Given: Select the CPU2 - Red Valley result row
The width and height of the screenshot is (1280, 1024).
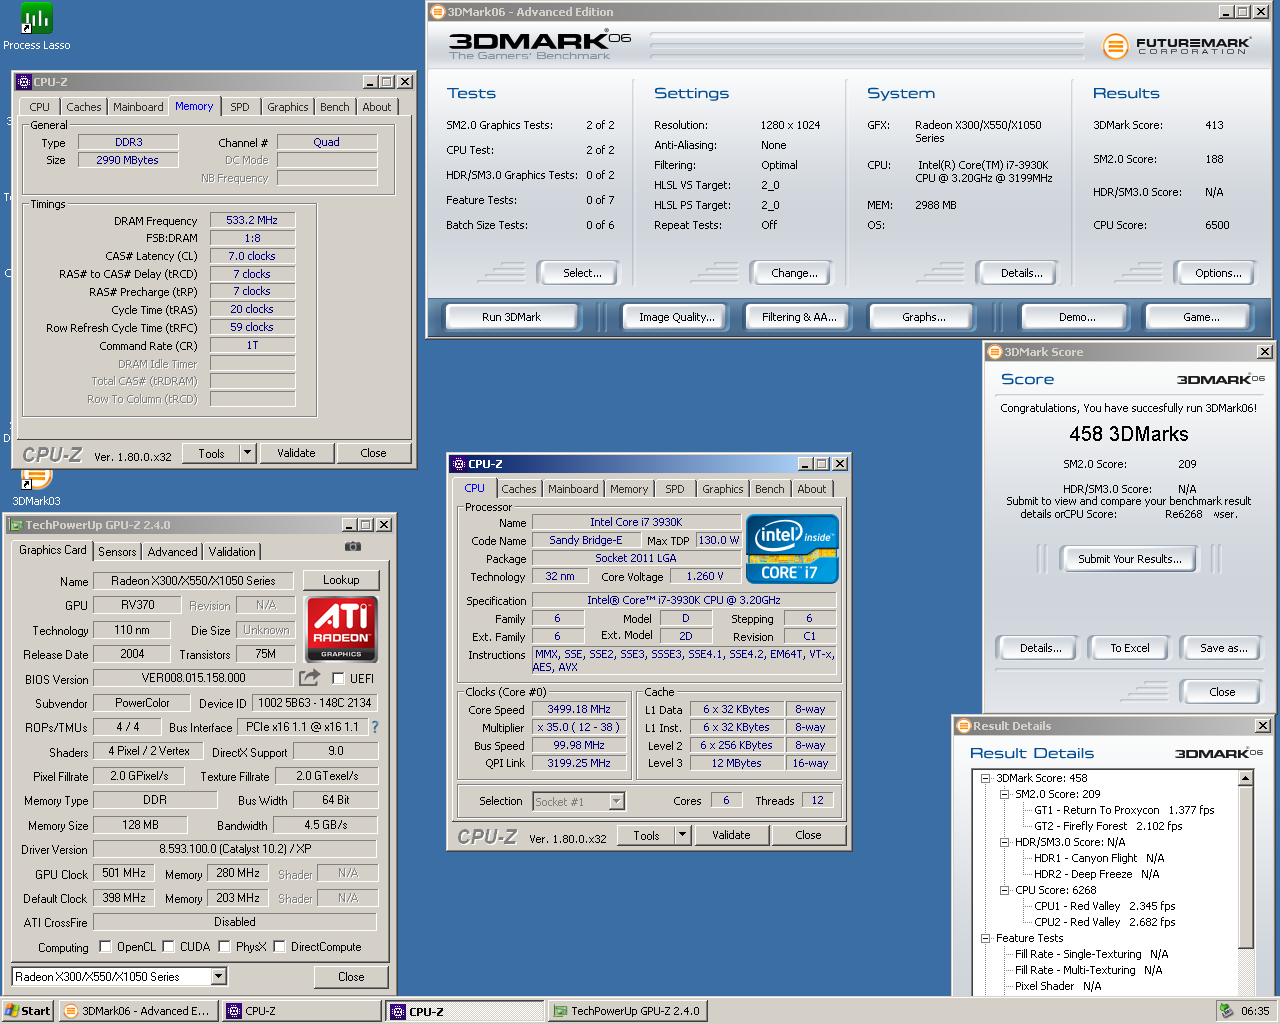Looking at the screenshot, I should [x=1104, y=922].
